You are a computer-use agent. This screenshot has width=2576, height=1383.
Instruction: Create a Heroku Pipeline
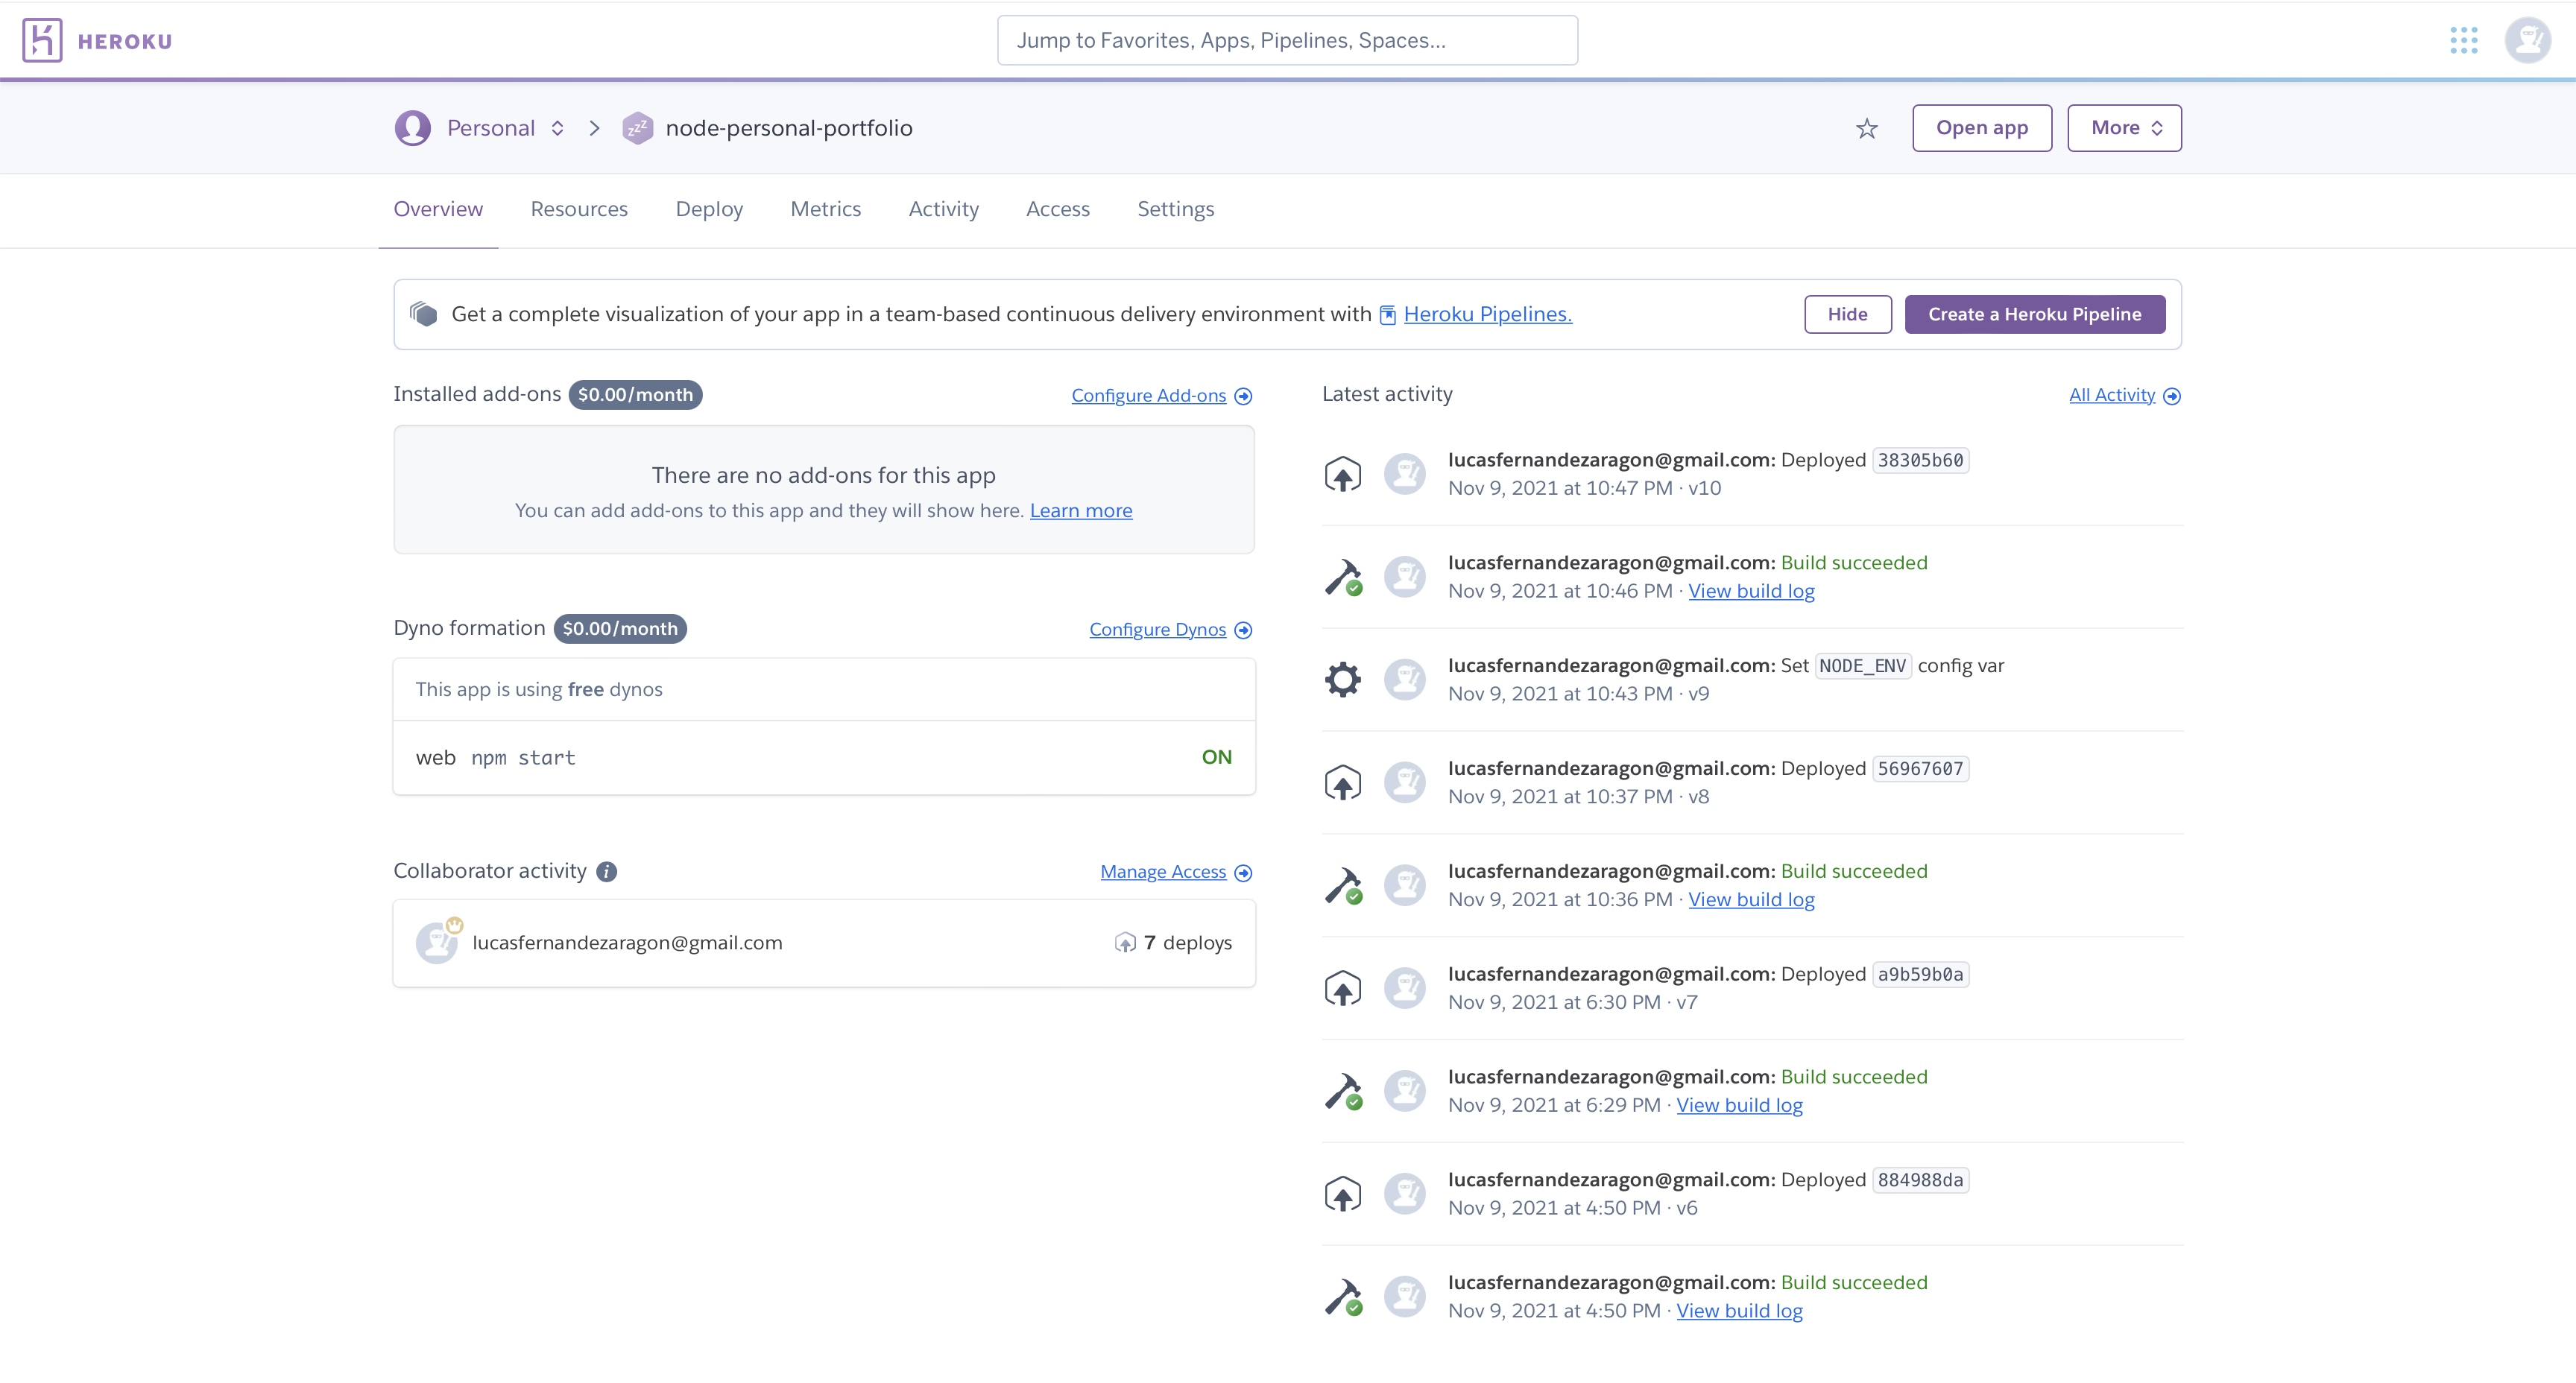point(2034,313)
